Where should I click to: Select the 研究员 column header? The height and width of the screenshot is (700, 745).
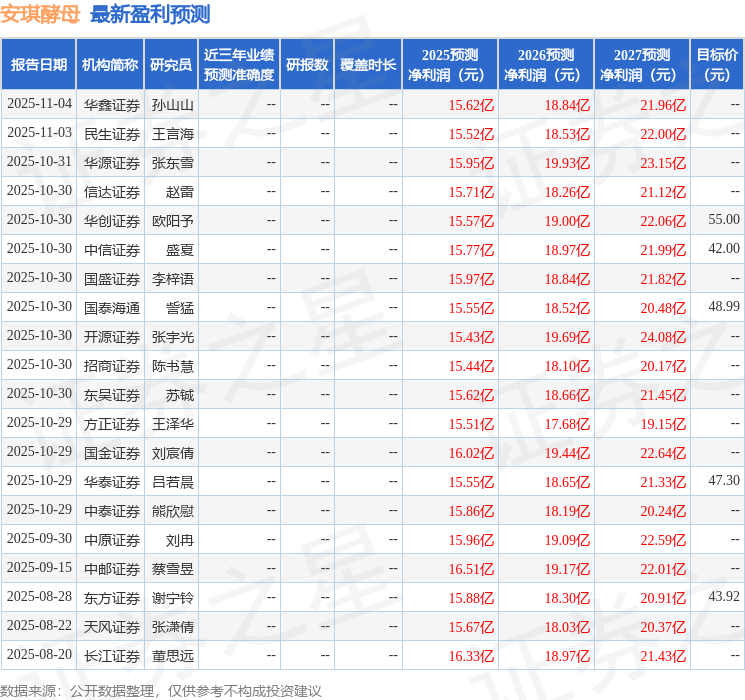[171, 65]
